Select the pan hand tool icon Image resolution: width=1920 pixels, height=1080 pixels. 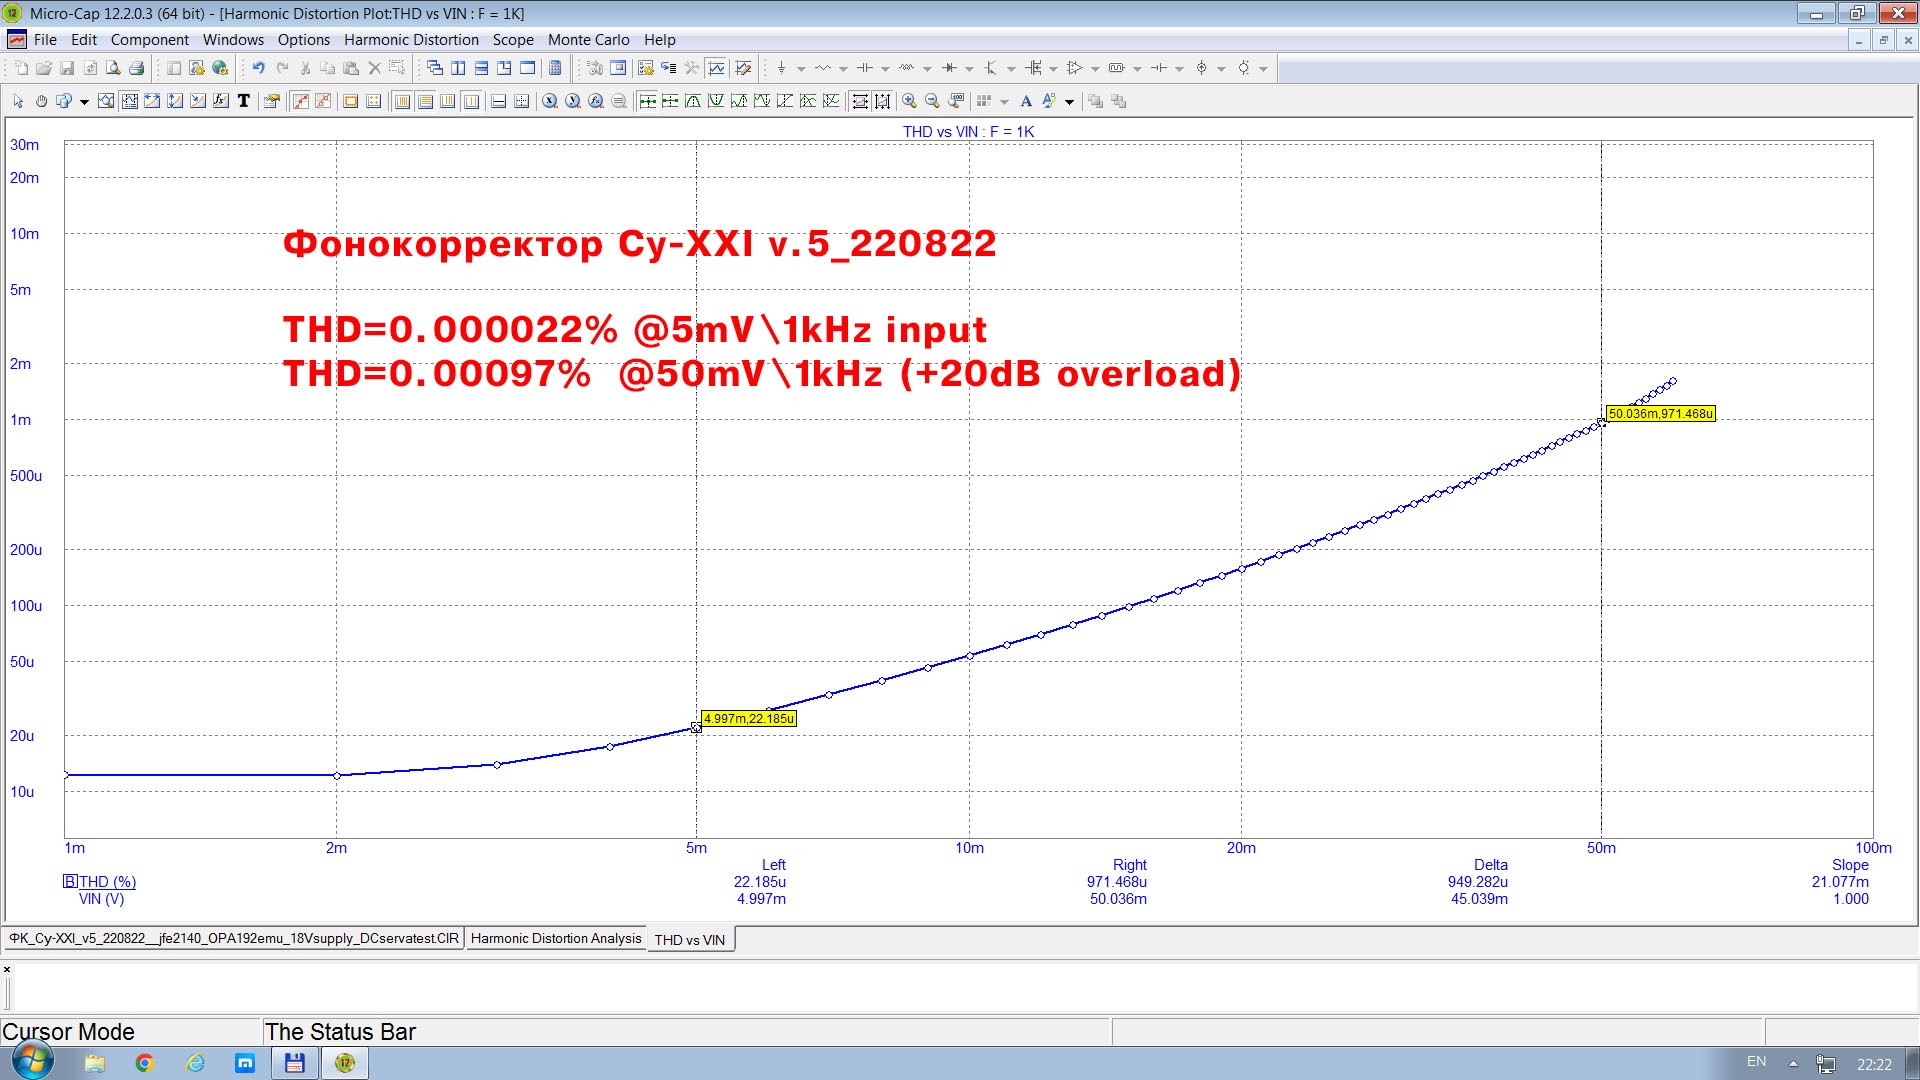[41, 101]
